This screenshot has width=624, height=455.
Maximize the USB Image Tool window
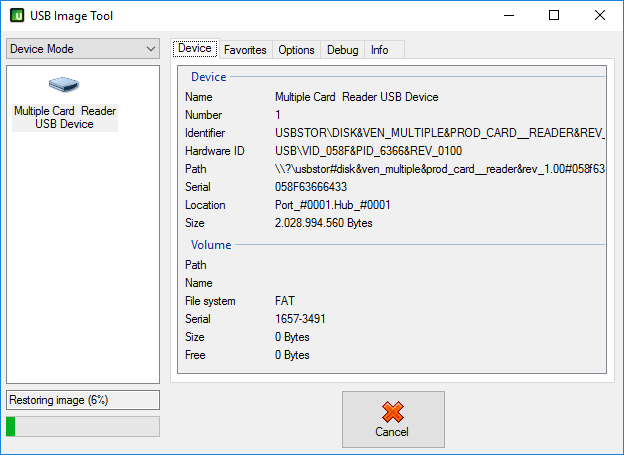[554, 16]
